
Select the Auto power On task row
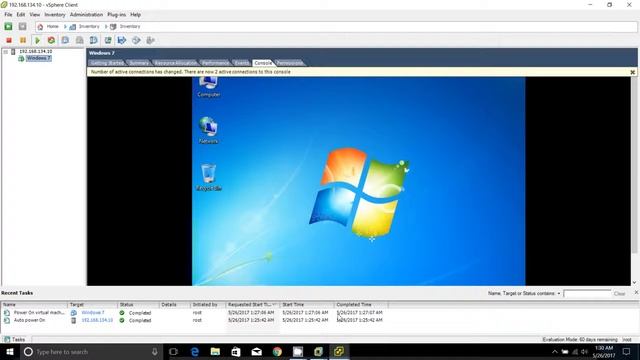(x=194, y=320)
